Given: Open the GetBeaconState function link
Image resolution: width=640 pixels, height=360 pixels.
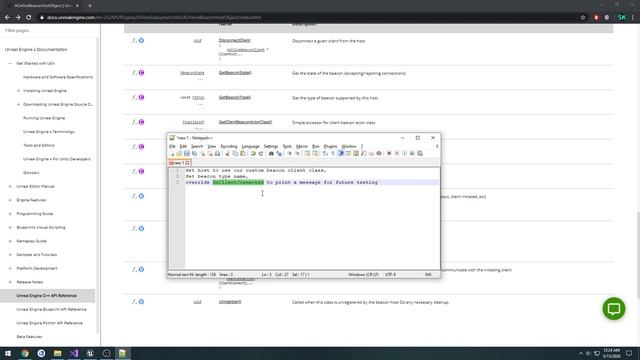Looking at the screenshot, I should coord(235,73).
